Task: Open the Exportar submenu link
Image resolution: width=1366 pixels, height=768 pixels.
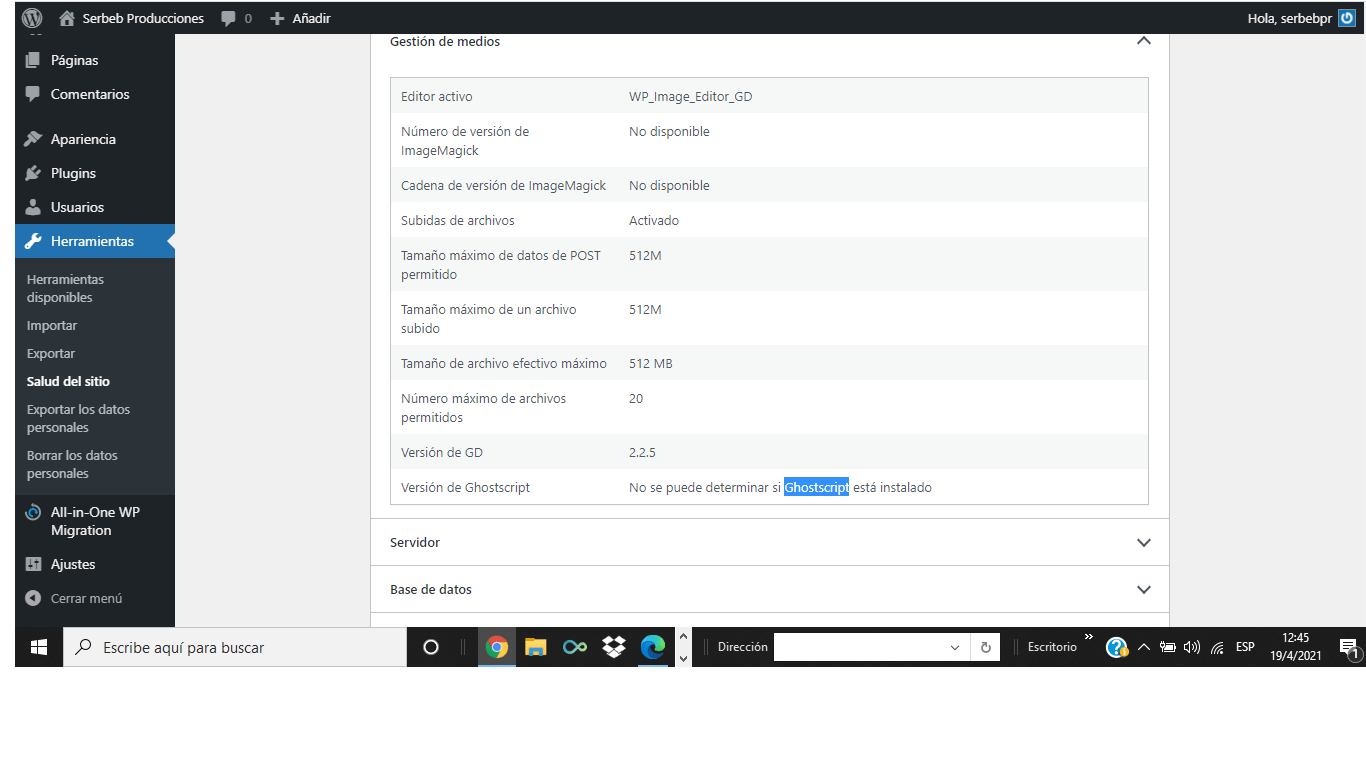Action: coord(51,353)
